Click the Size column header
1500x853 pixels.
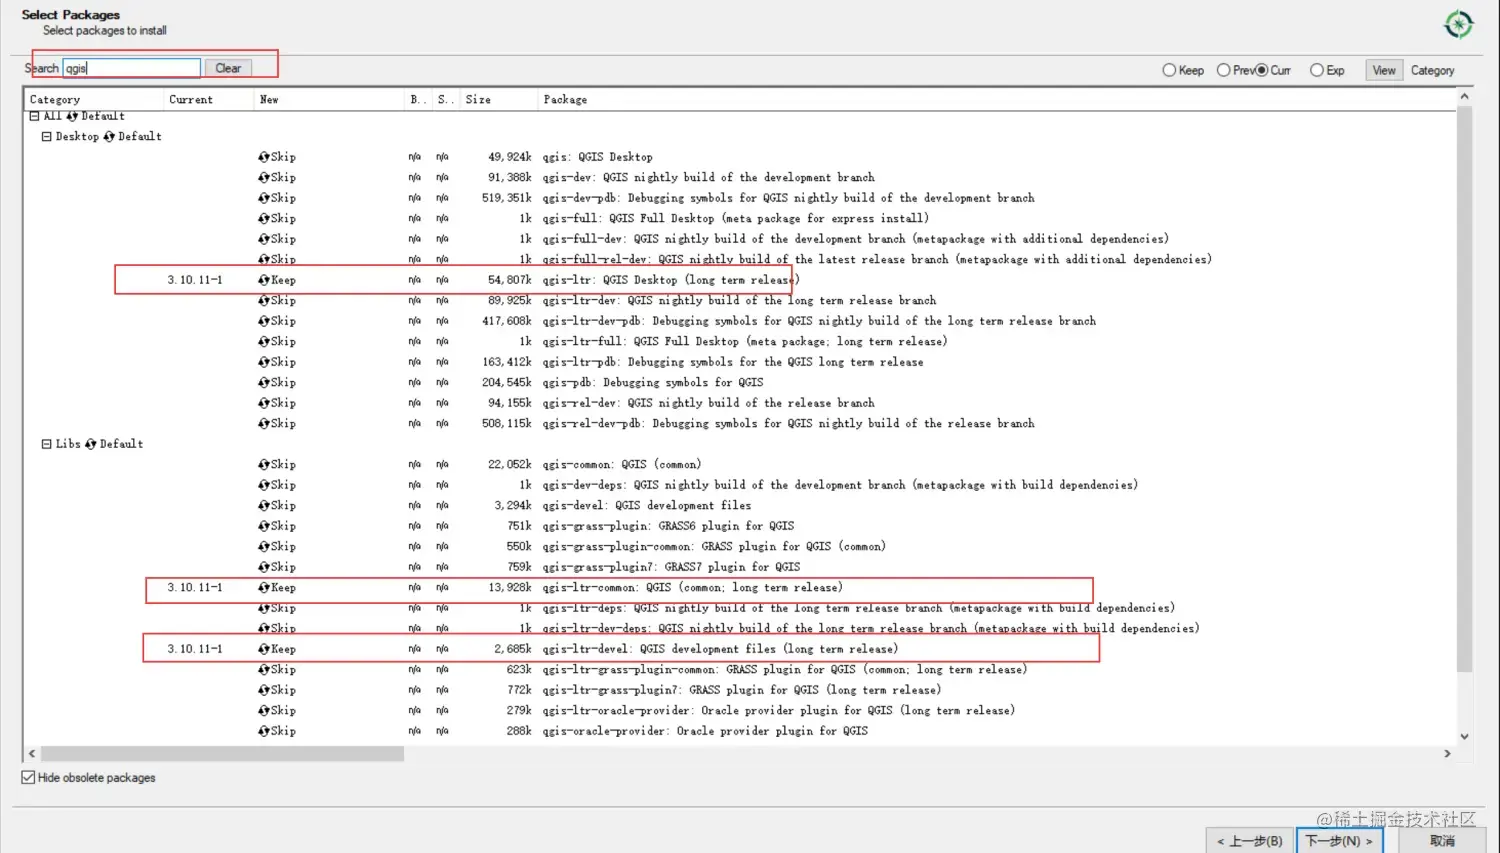(498, 100)
